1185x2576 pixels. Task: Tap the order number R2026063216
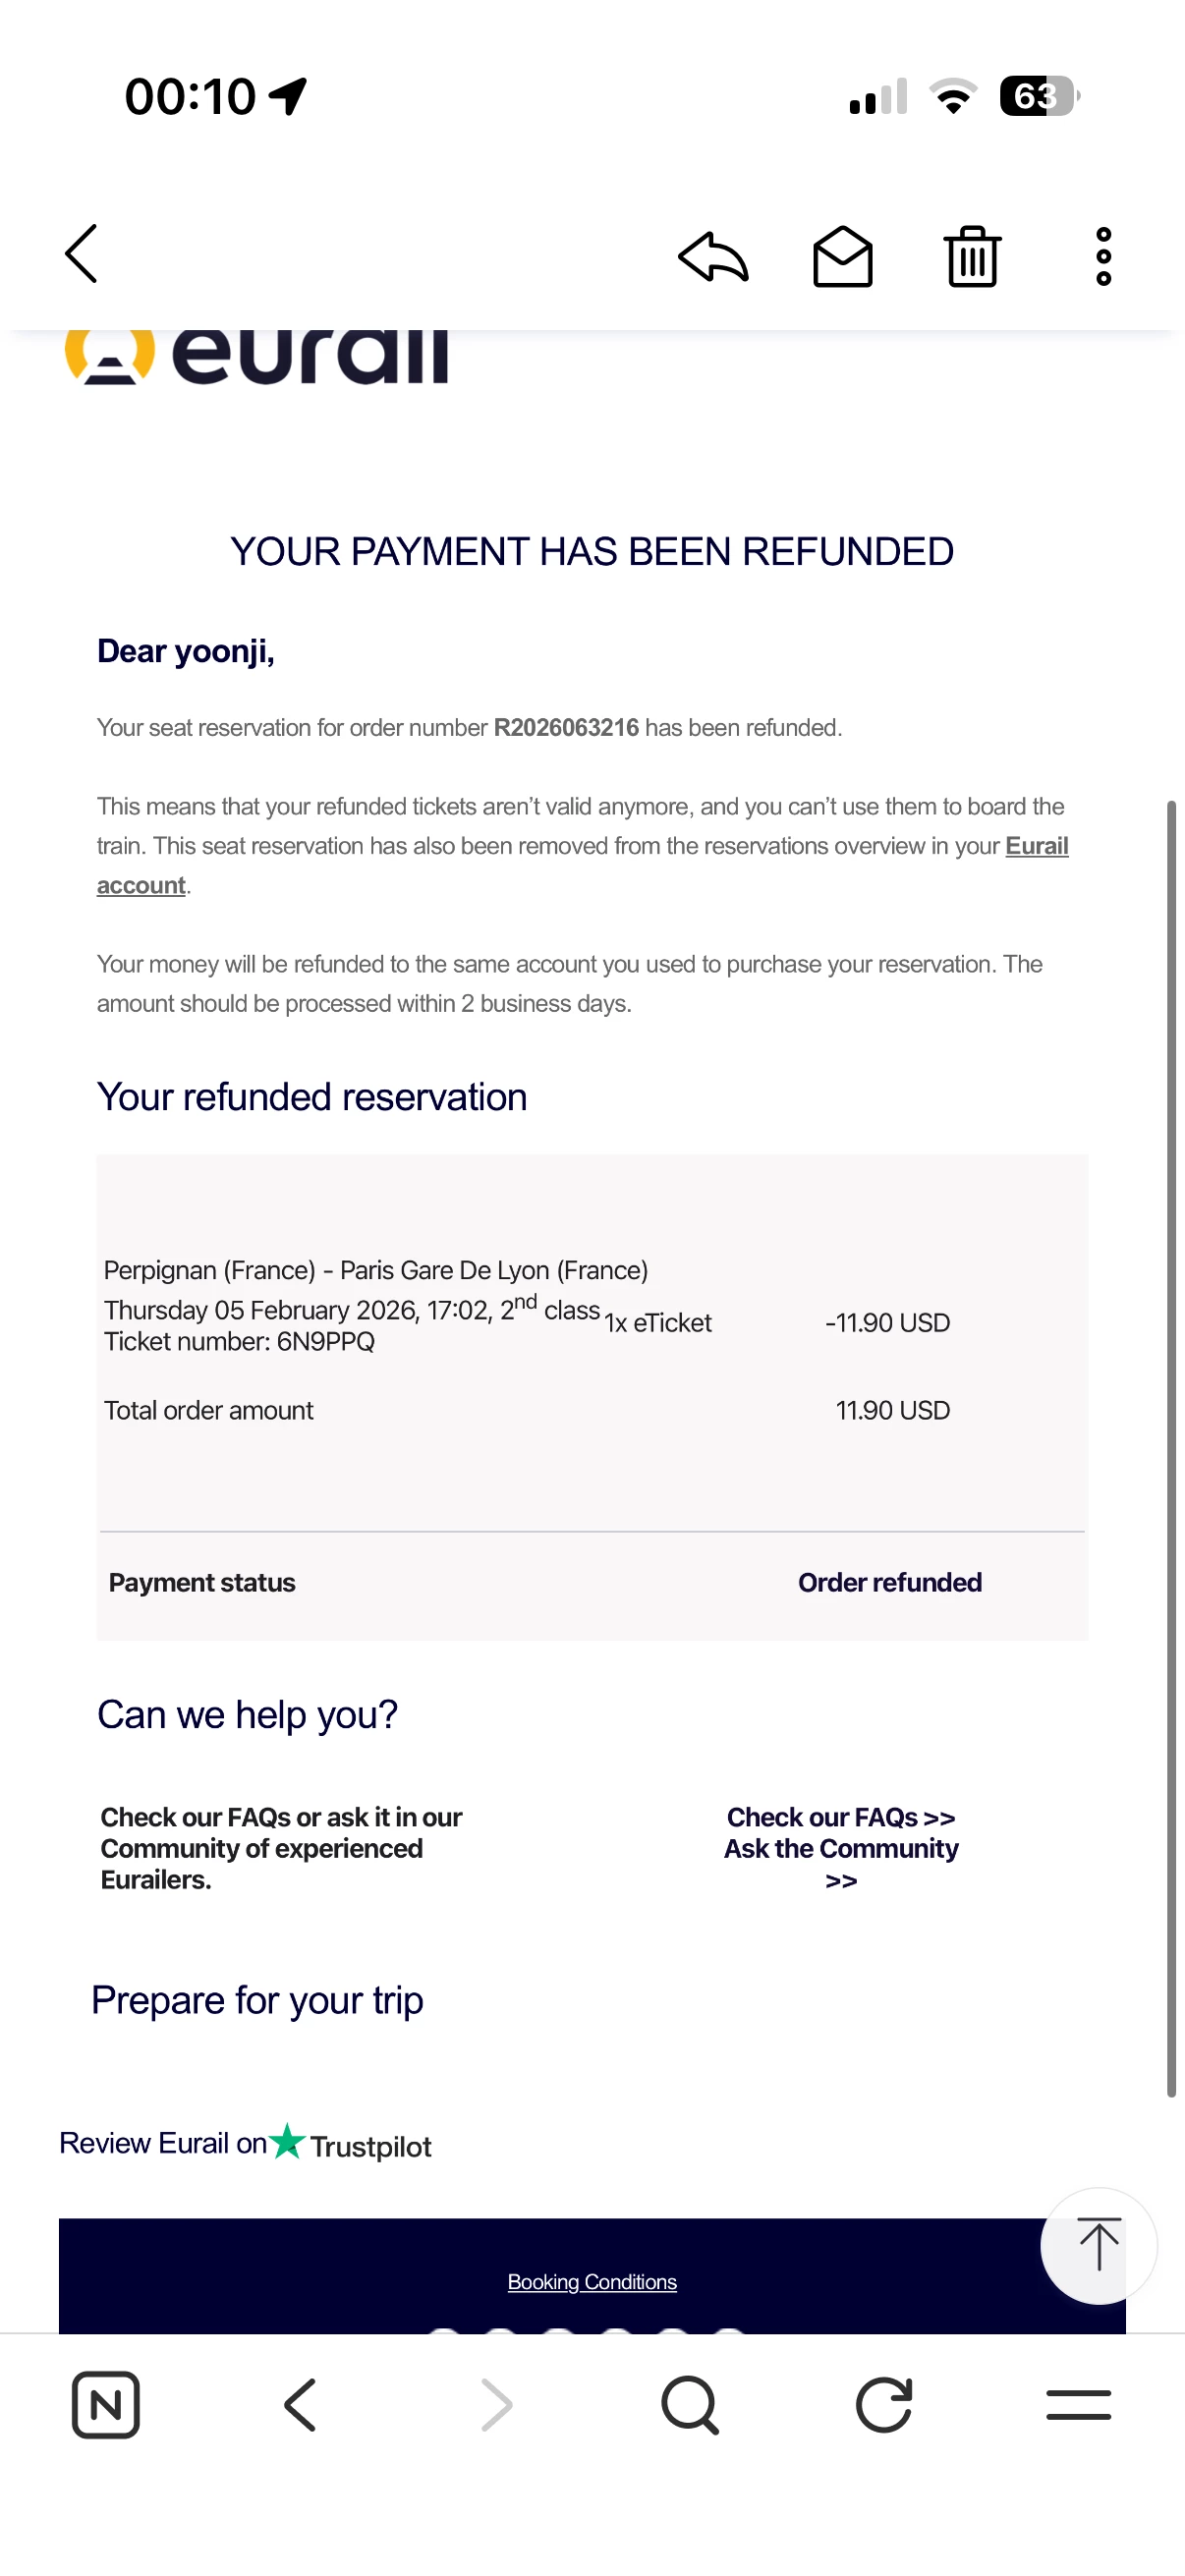pos(566,728)
